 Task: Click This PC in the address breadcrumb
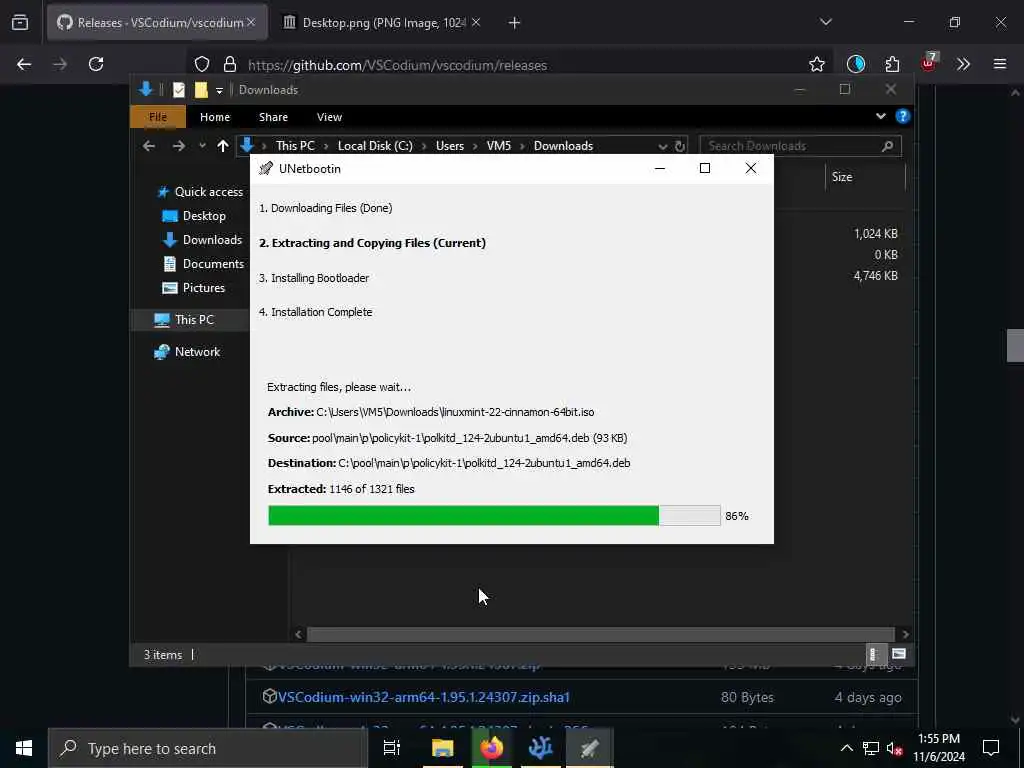pos(295,146)
